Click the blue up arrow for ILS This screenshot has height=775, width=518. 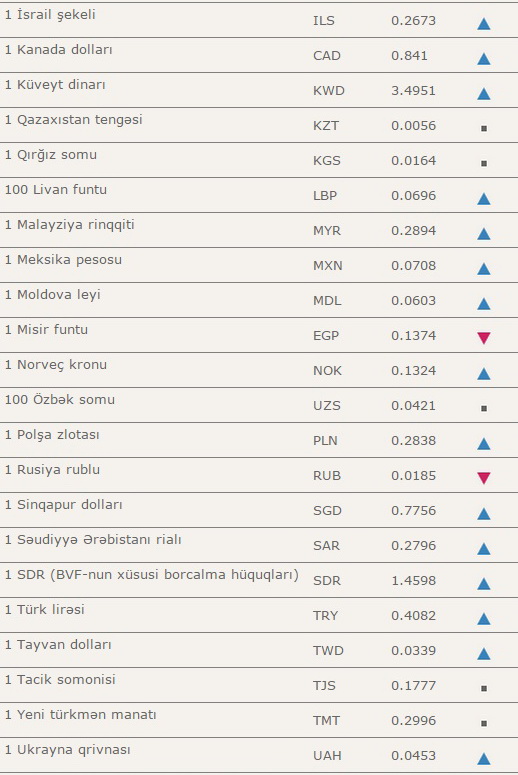click(483, 24)
